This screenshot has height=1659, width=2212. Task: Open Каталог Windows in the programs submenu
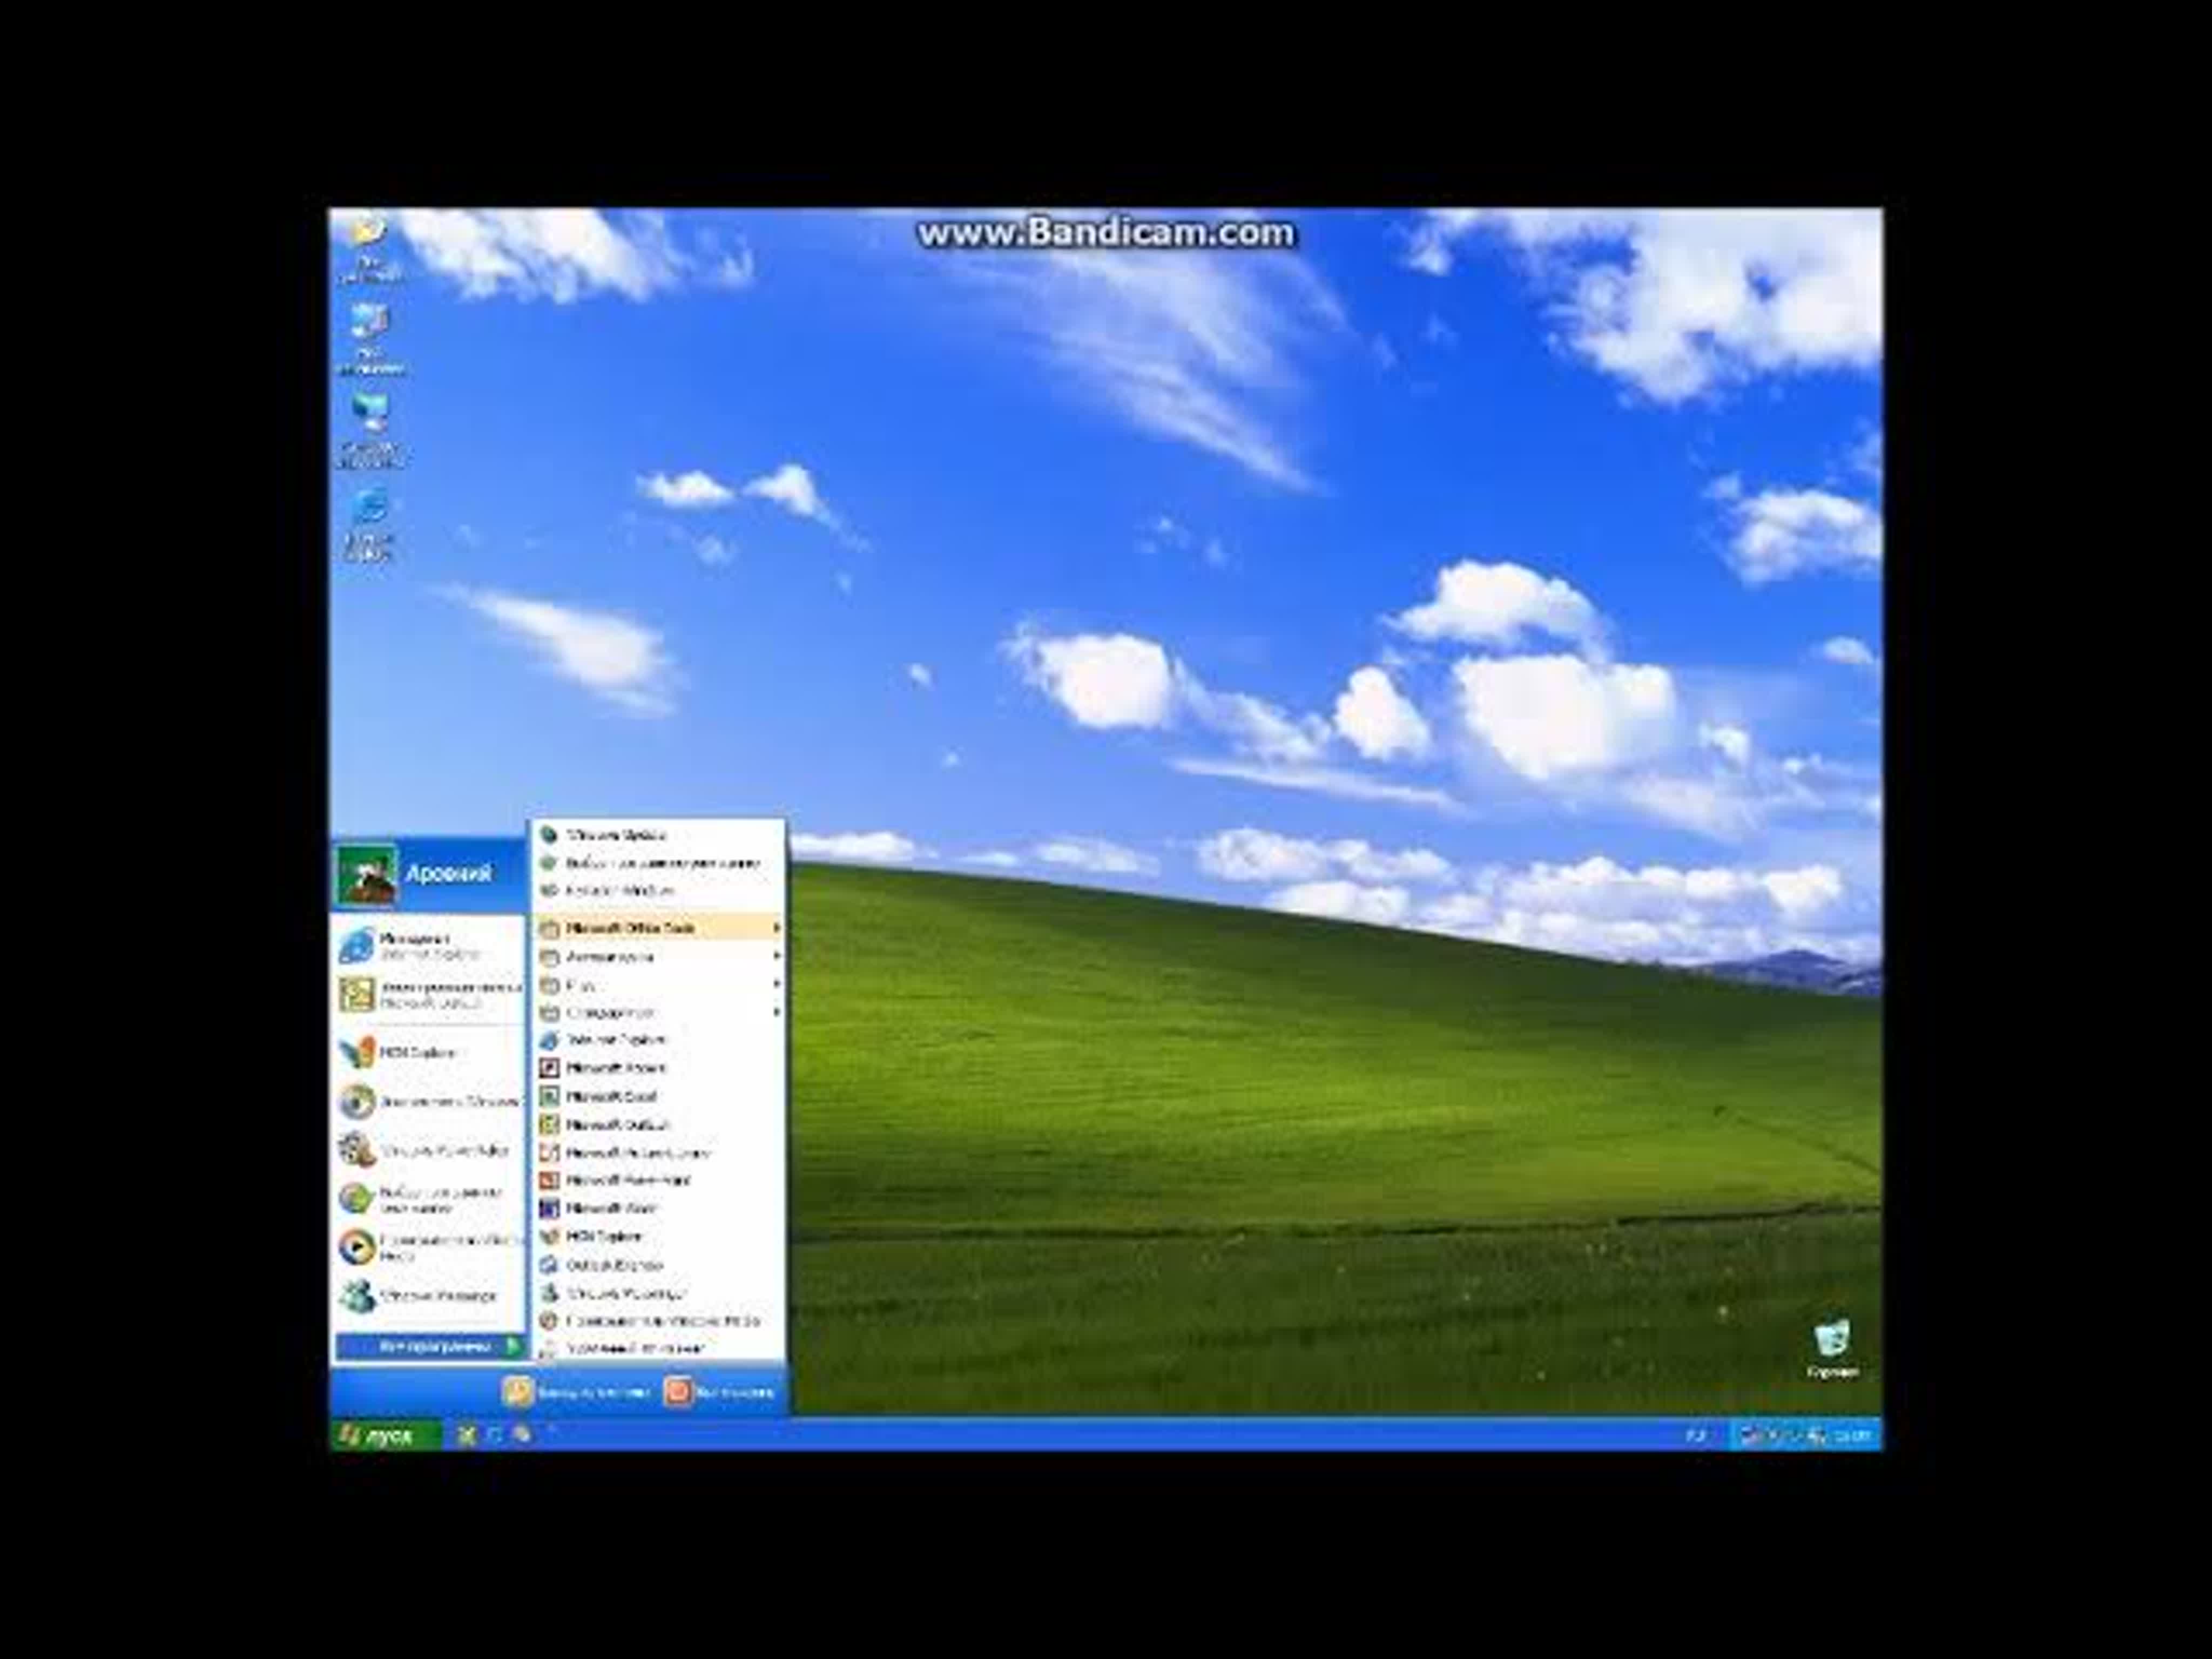pyautogui.click(x=658, y=890)
